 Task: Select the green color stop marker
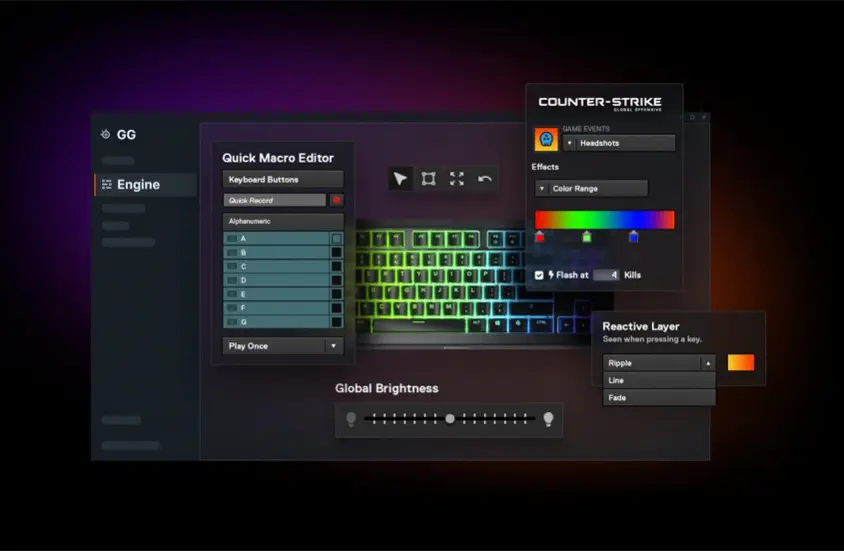tap(587, 236)
